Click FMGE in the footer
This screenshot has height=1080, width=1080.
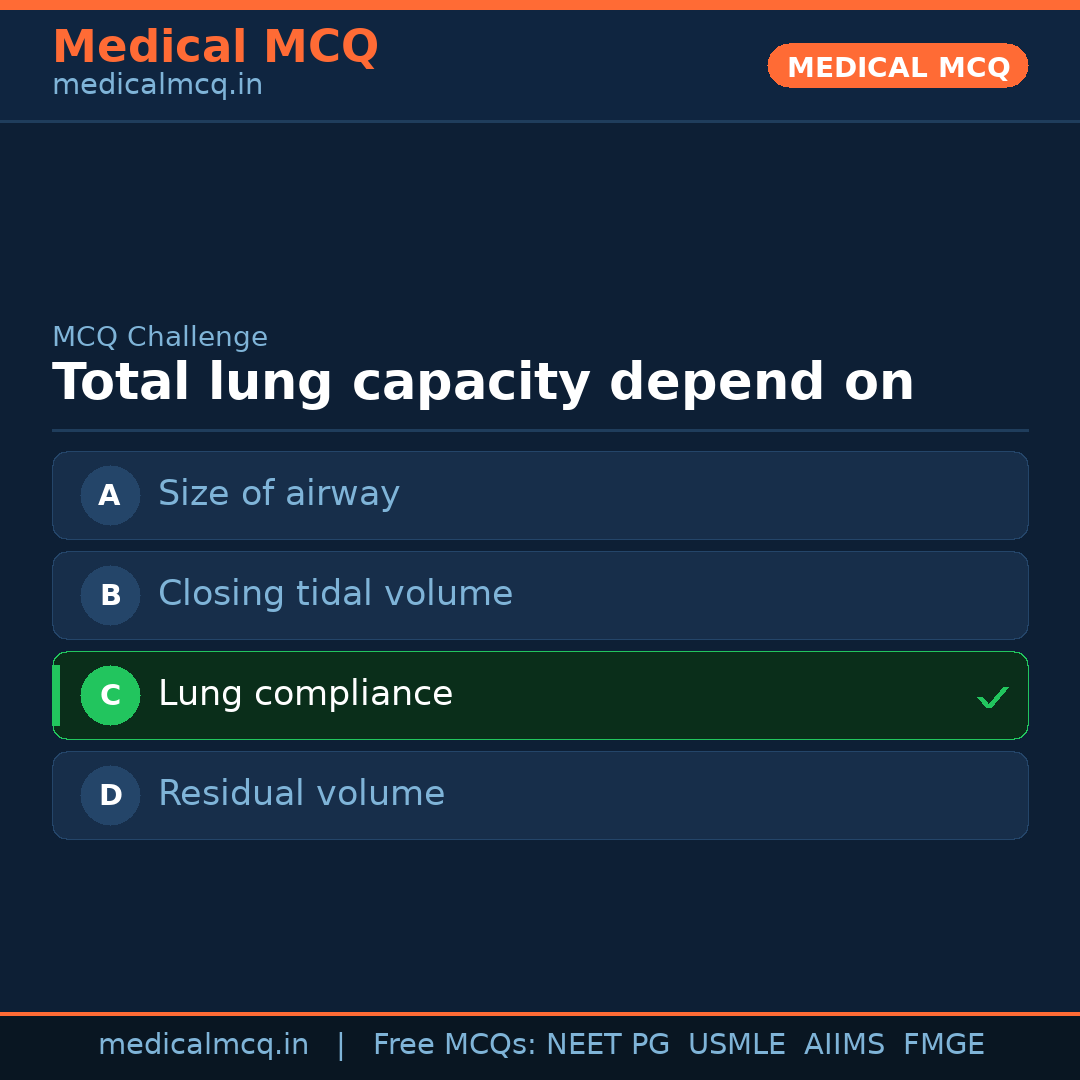coord(943,1045)
